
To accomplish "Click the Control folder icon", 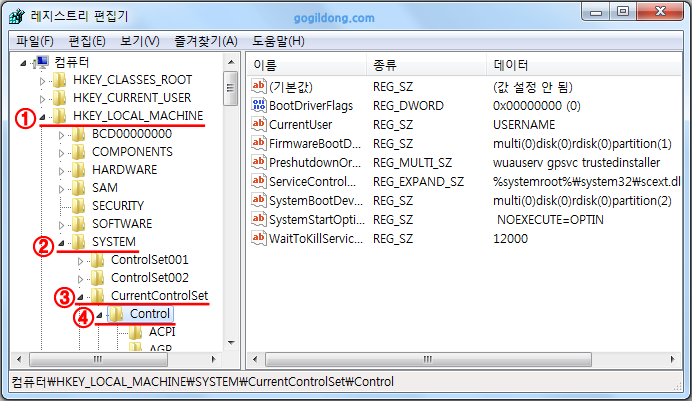I will pos(117,314).
